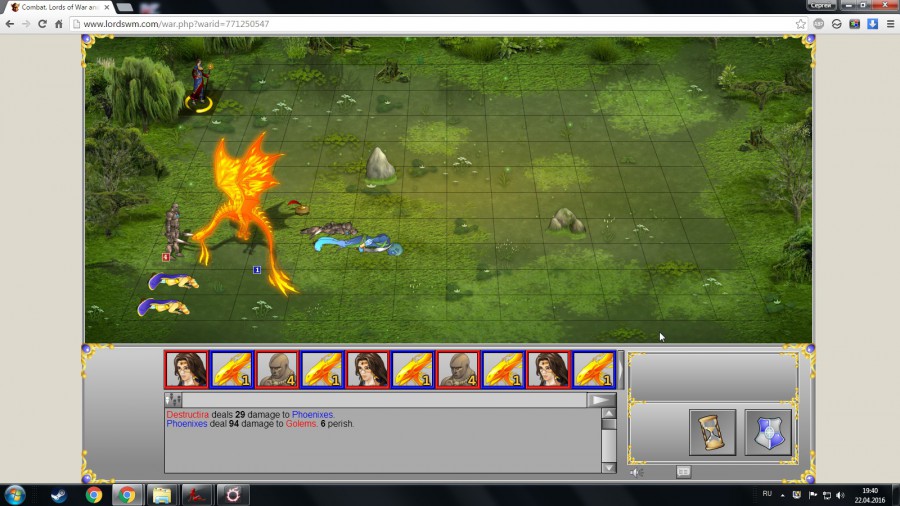Select the first hero portrait in turn queue
The image size is (900, 506).
click(187, 369)
